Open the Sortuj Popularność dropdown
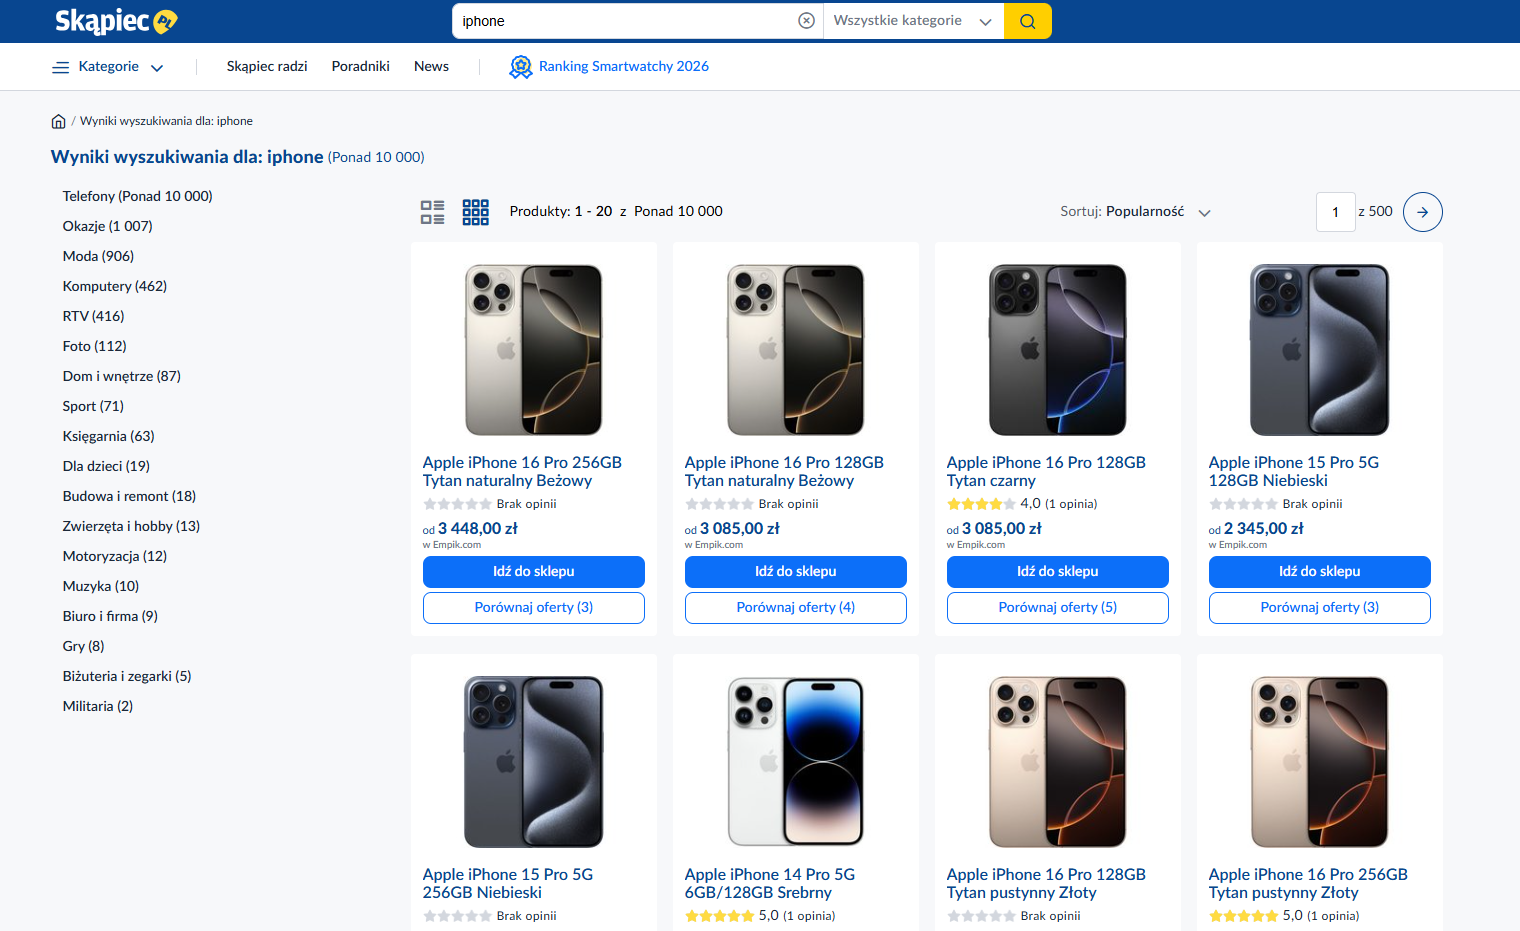 [1135, 212]
